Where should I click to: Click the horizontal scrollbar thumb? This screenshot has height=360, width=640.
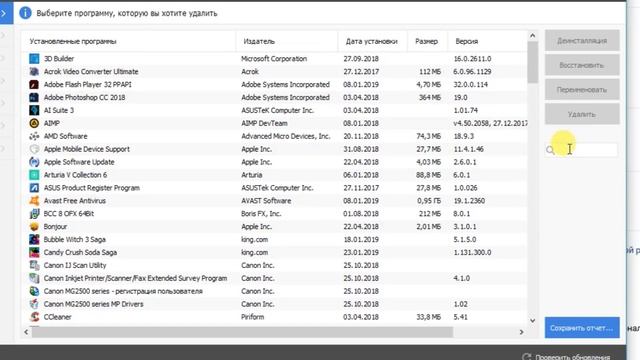click(242, 332)
